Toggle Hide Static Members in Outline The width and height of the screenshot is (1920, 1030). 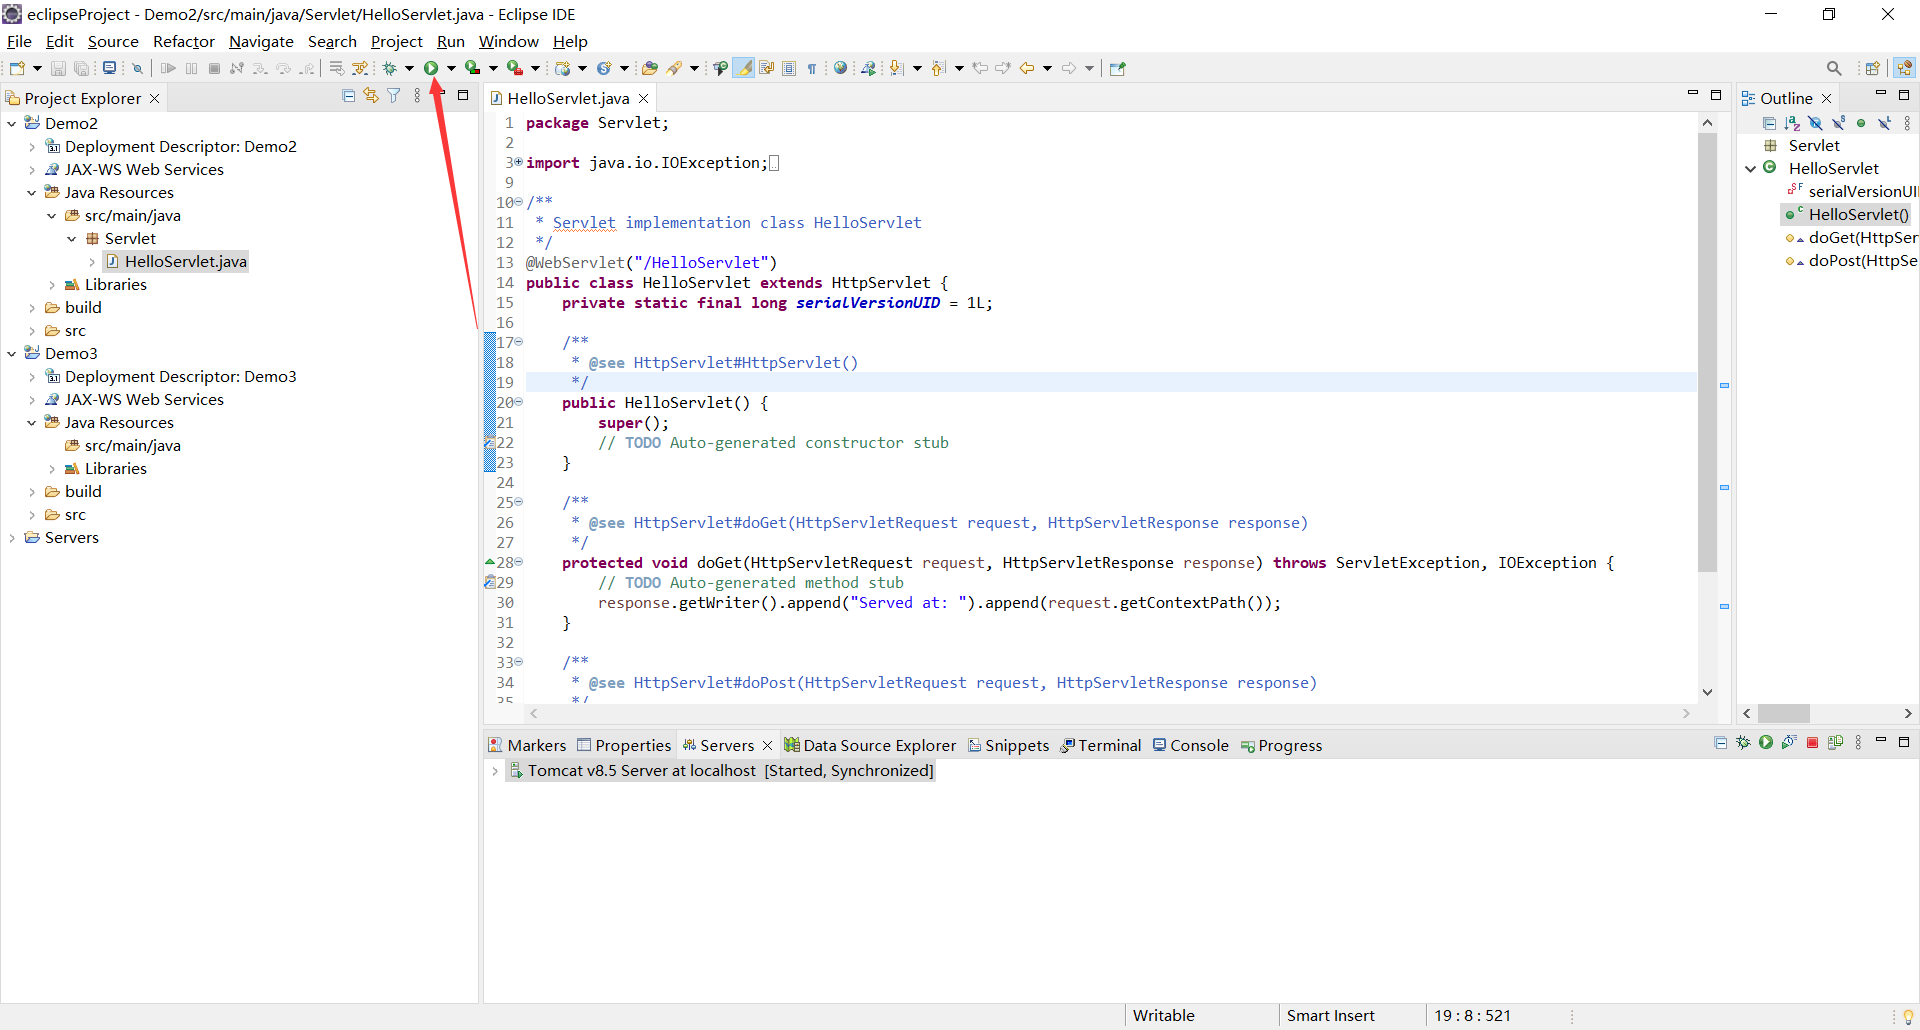1838,123
